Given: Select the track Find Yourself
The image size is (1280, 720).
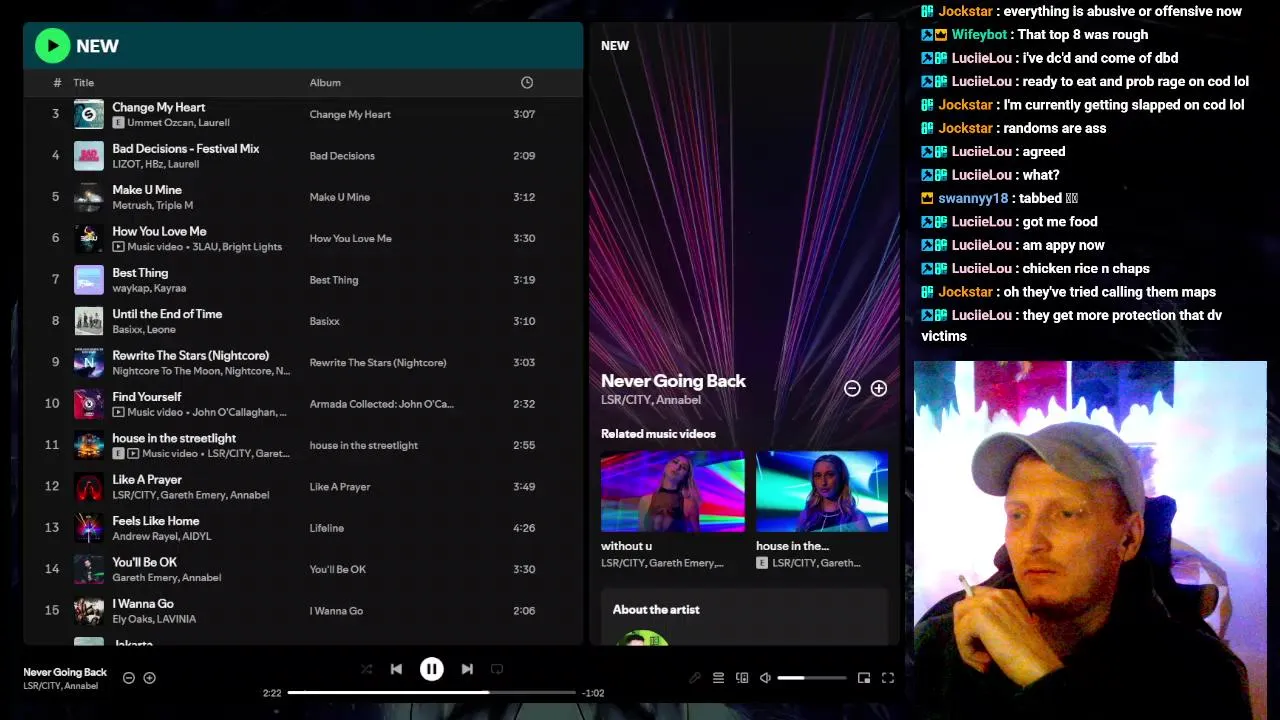Looking at the screenshot, I should coord(147,397).
